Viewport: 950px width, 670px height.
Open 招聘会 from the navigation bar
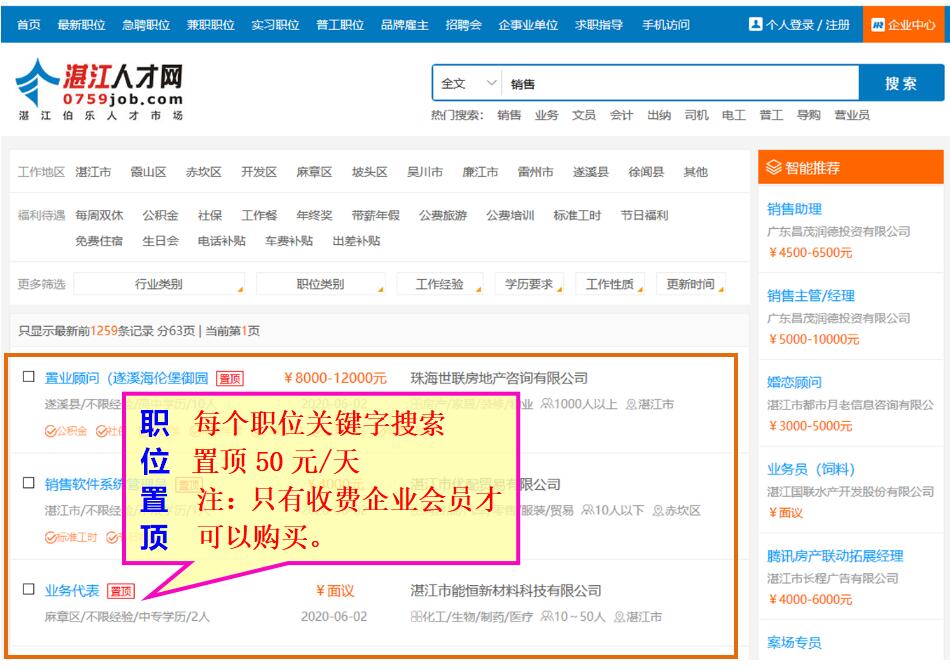(x=463, y=25)
